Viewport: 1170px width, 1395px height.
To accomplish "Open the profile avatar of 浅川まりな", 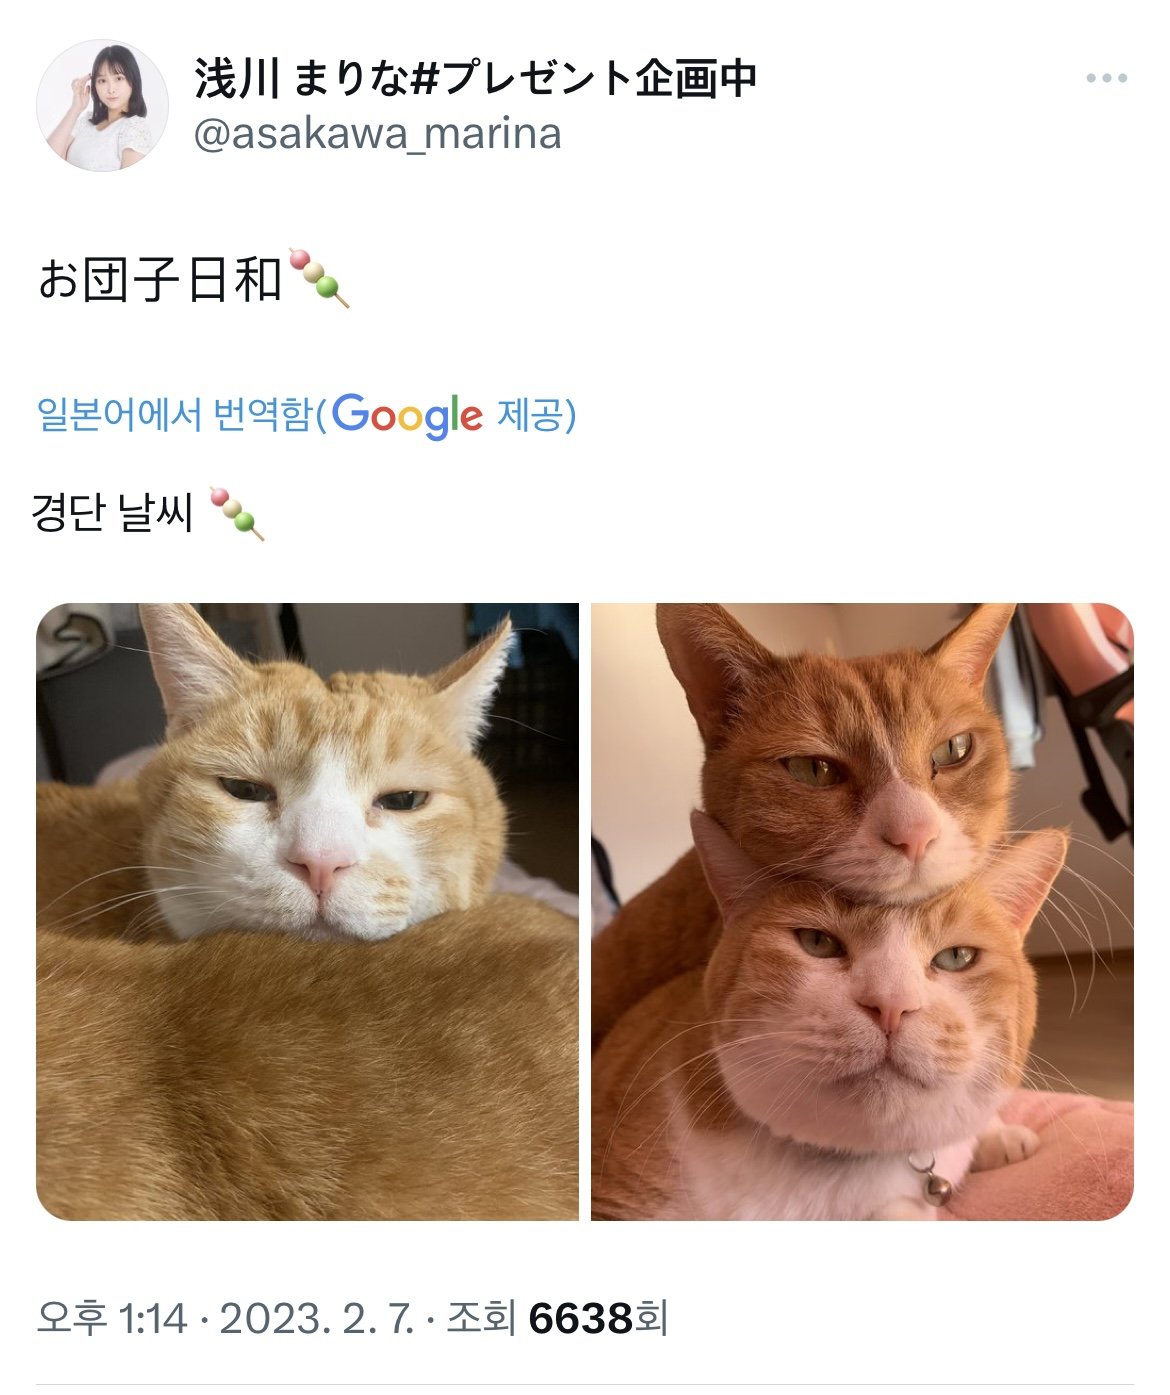I will [x=102, y=105].
